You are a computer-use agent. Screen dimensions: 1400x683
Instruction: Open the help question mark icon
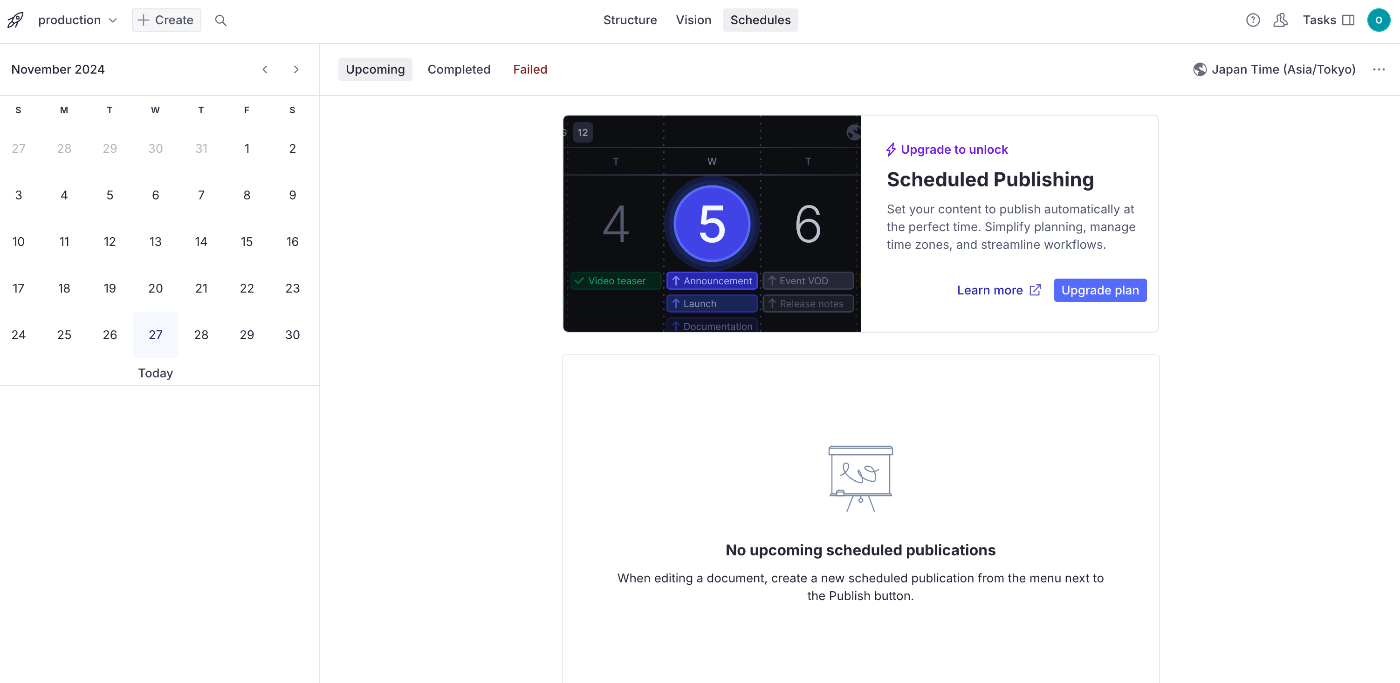1253,20
